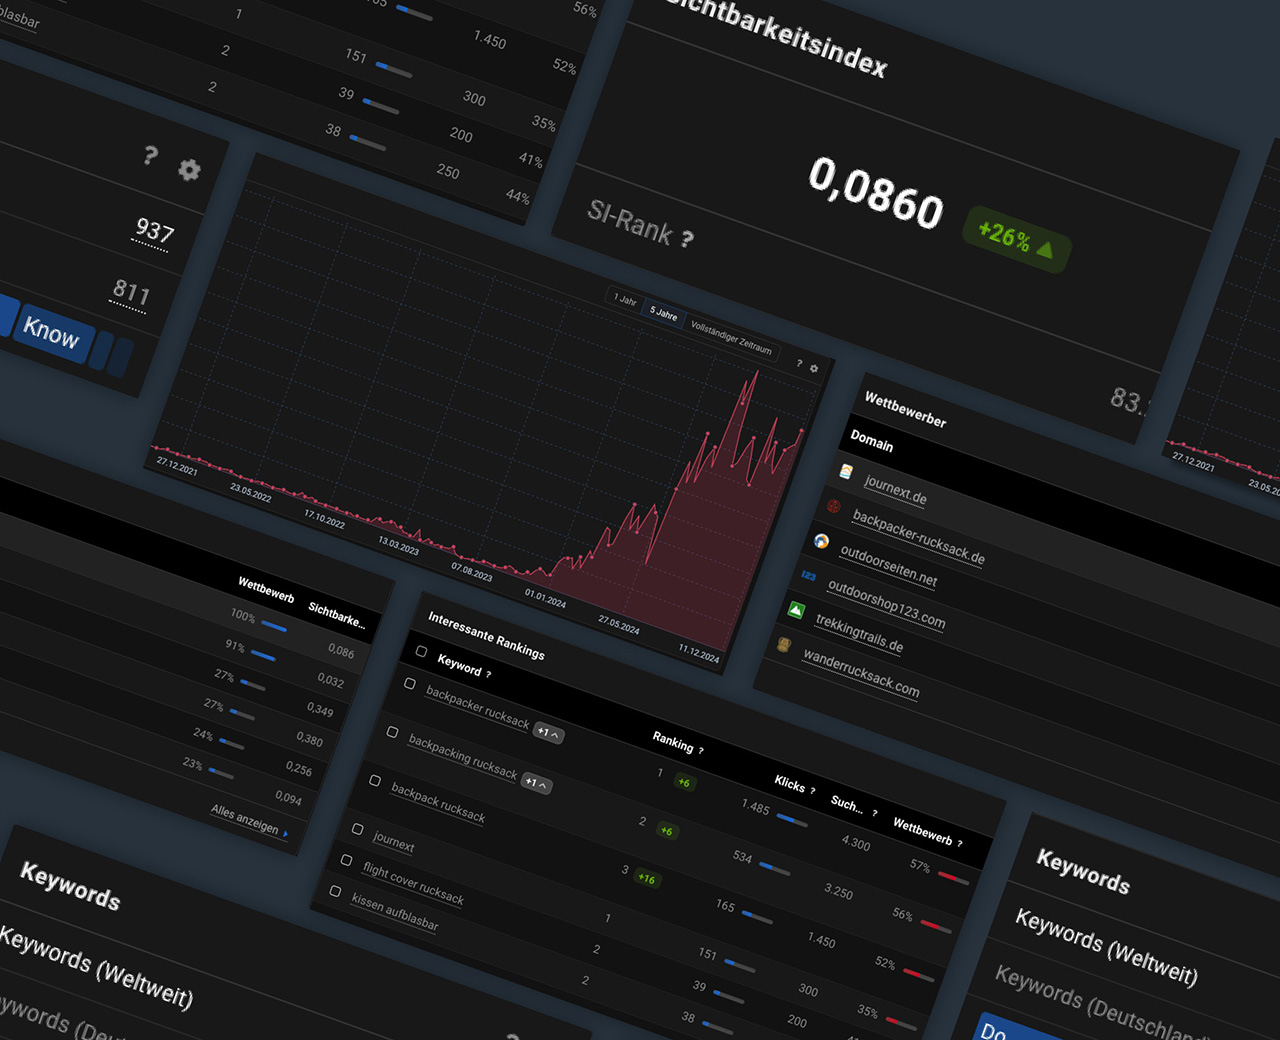Switch the chart to 1 Jahr

coord(625,299)
